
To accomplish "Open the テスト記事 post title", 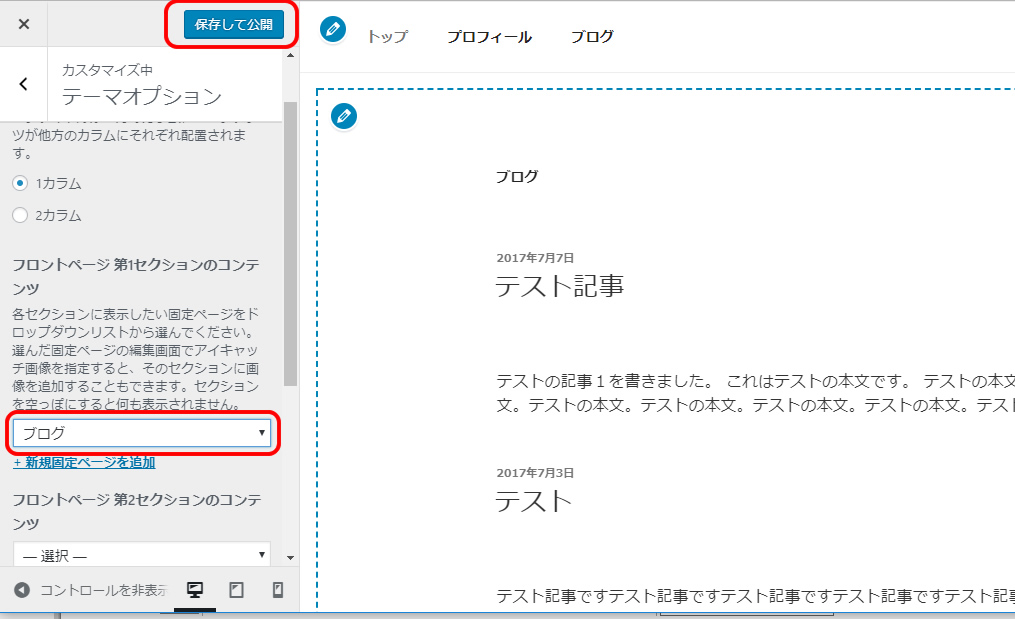I will [560, 286].
